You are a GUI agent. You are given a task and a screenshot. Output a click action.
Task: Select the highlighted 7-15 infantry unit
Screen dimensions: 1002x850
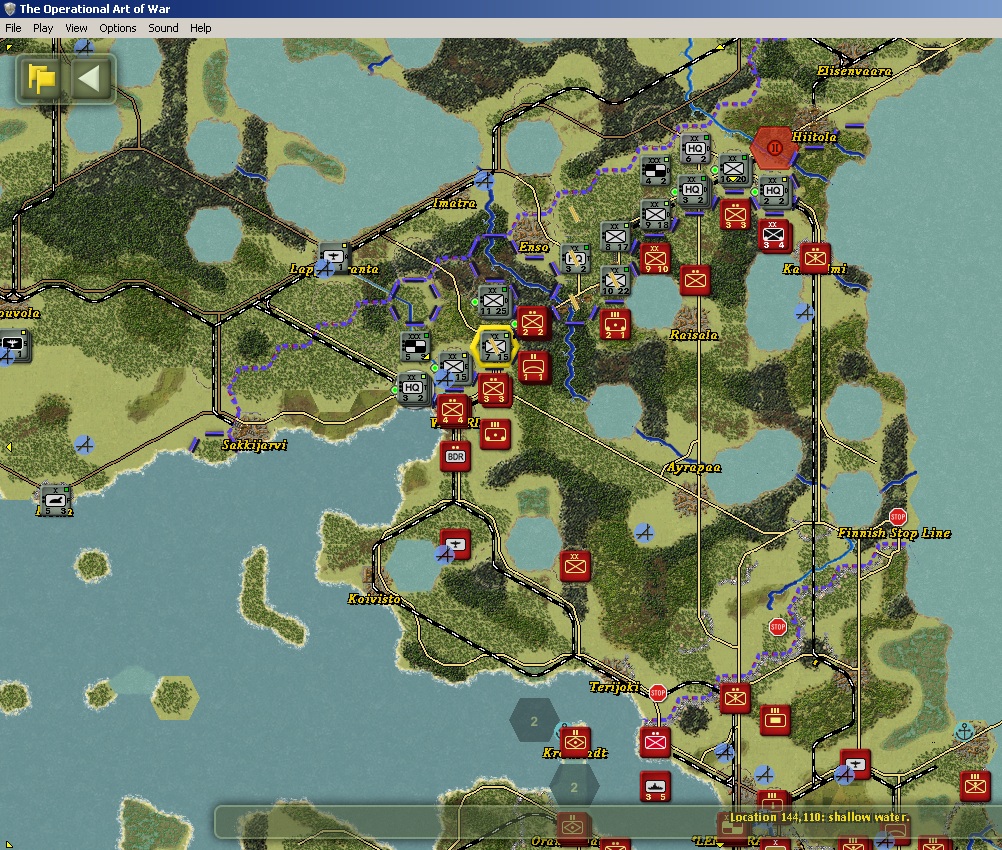point(495,346)
